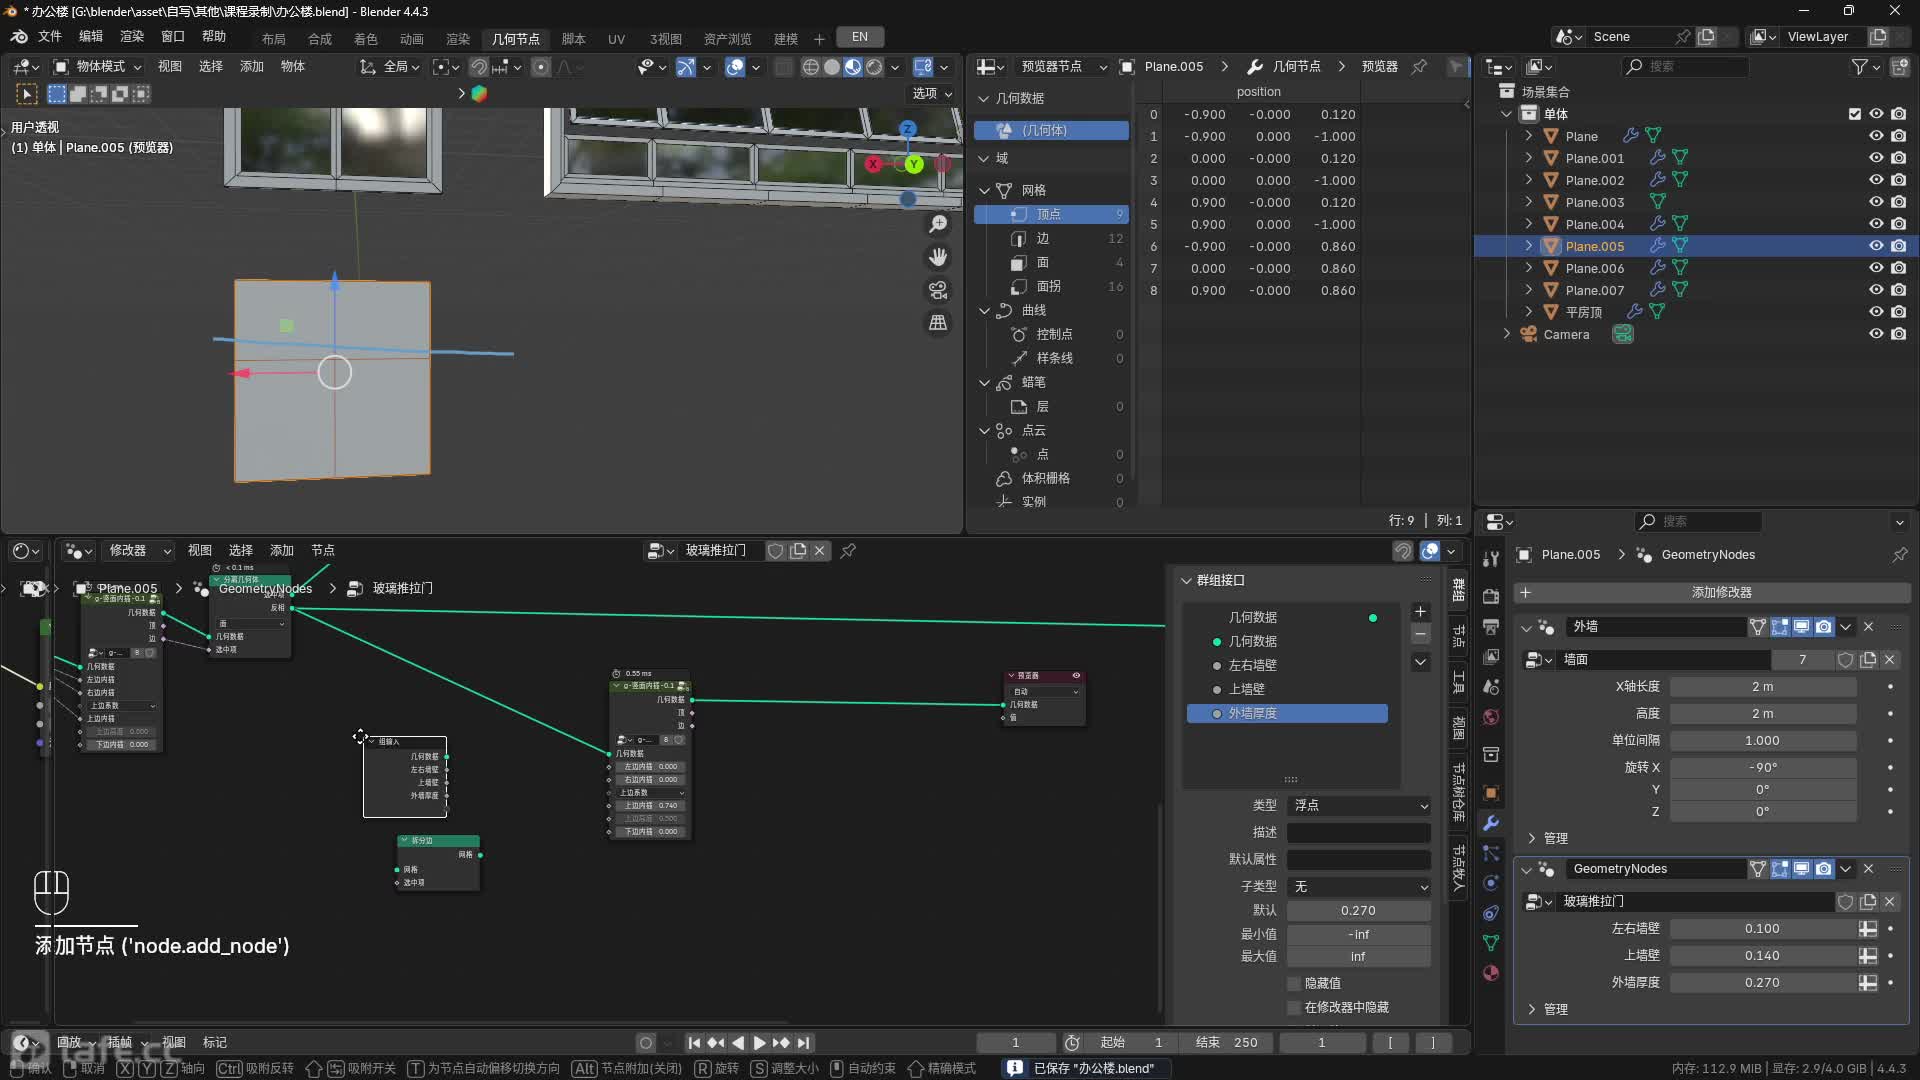This screenshot has height=1080, width=1920.
Task: Select 边 domain in spreadsheet
Action: click(1051, 238)
